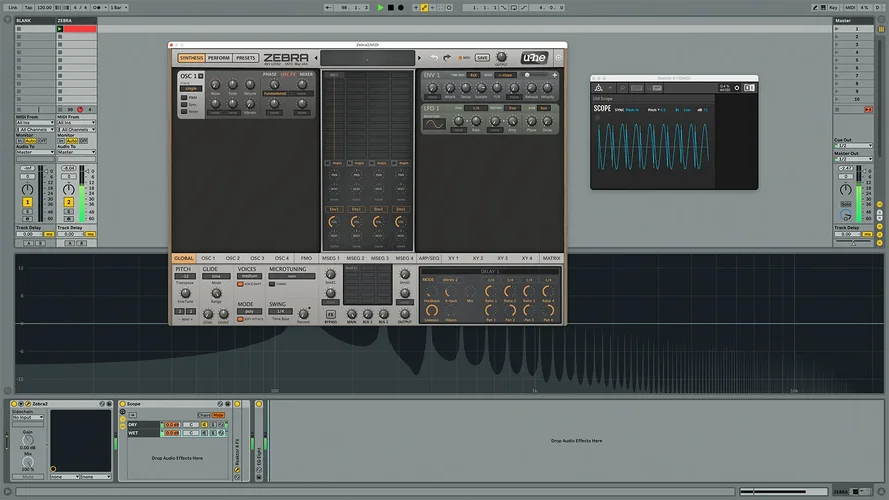
Task: Toggle Voice Drift in the Voices section
Action: coord(240,284)
